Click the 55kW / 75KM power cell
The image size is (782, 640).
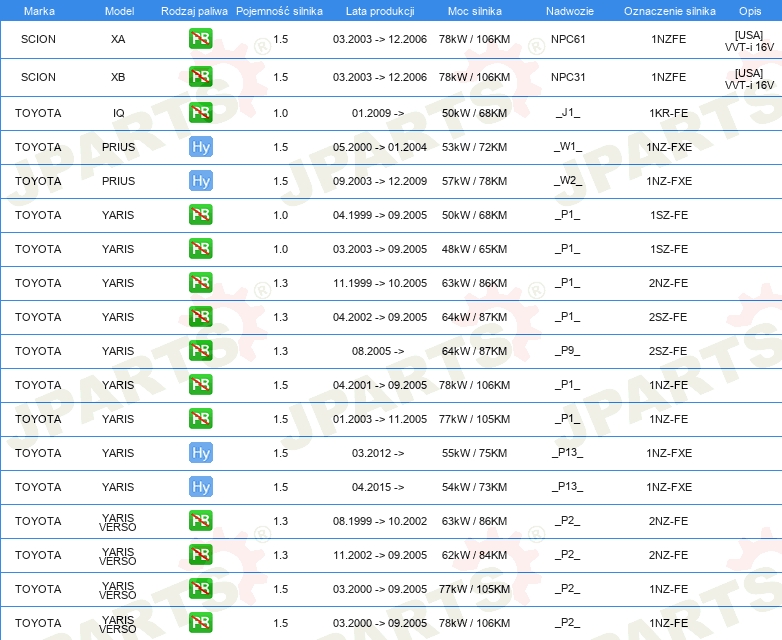pyautogui.click(x=474, y=452)
